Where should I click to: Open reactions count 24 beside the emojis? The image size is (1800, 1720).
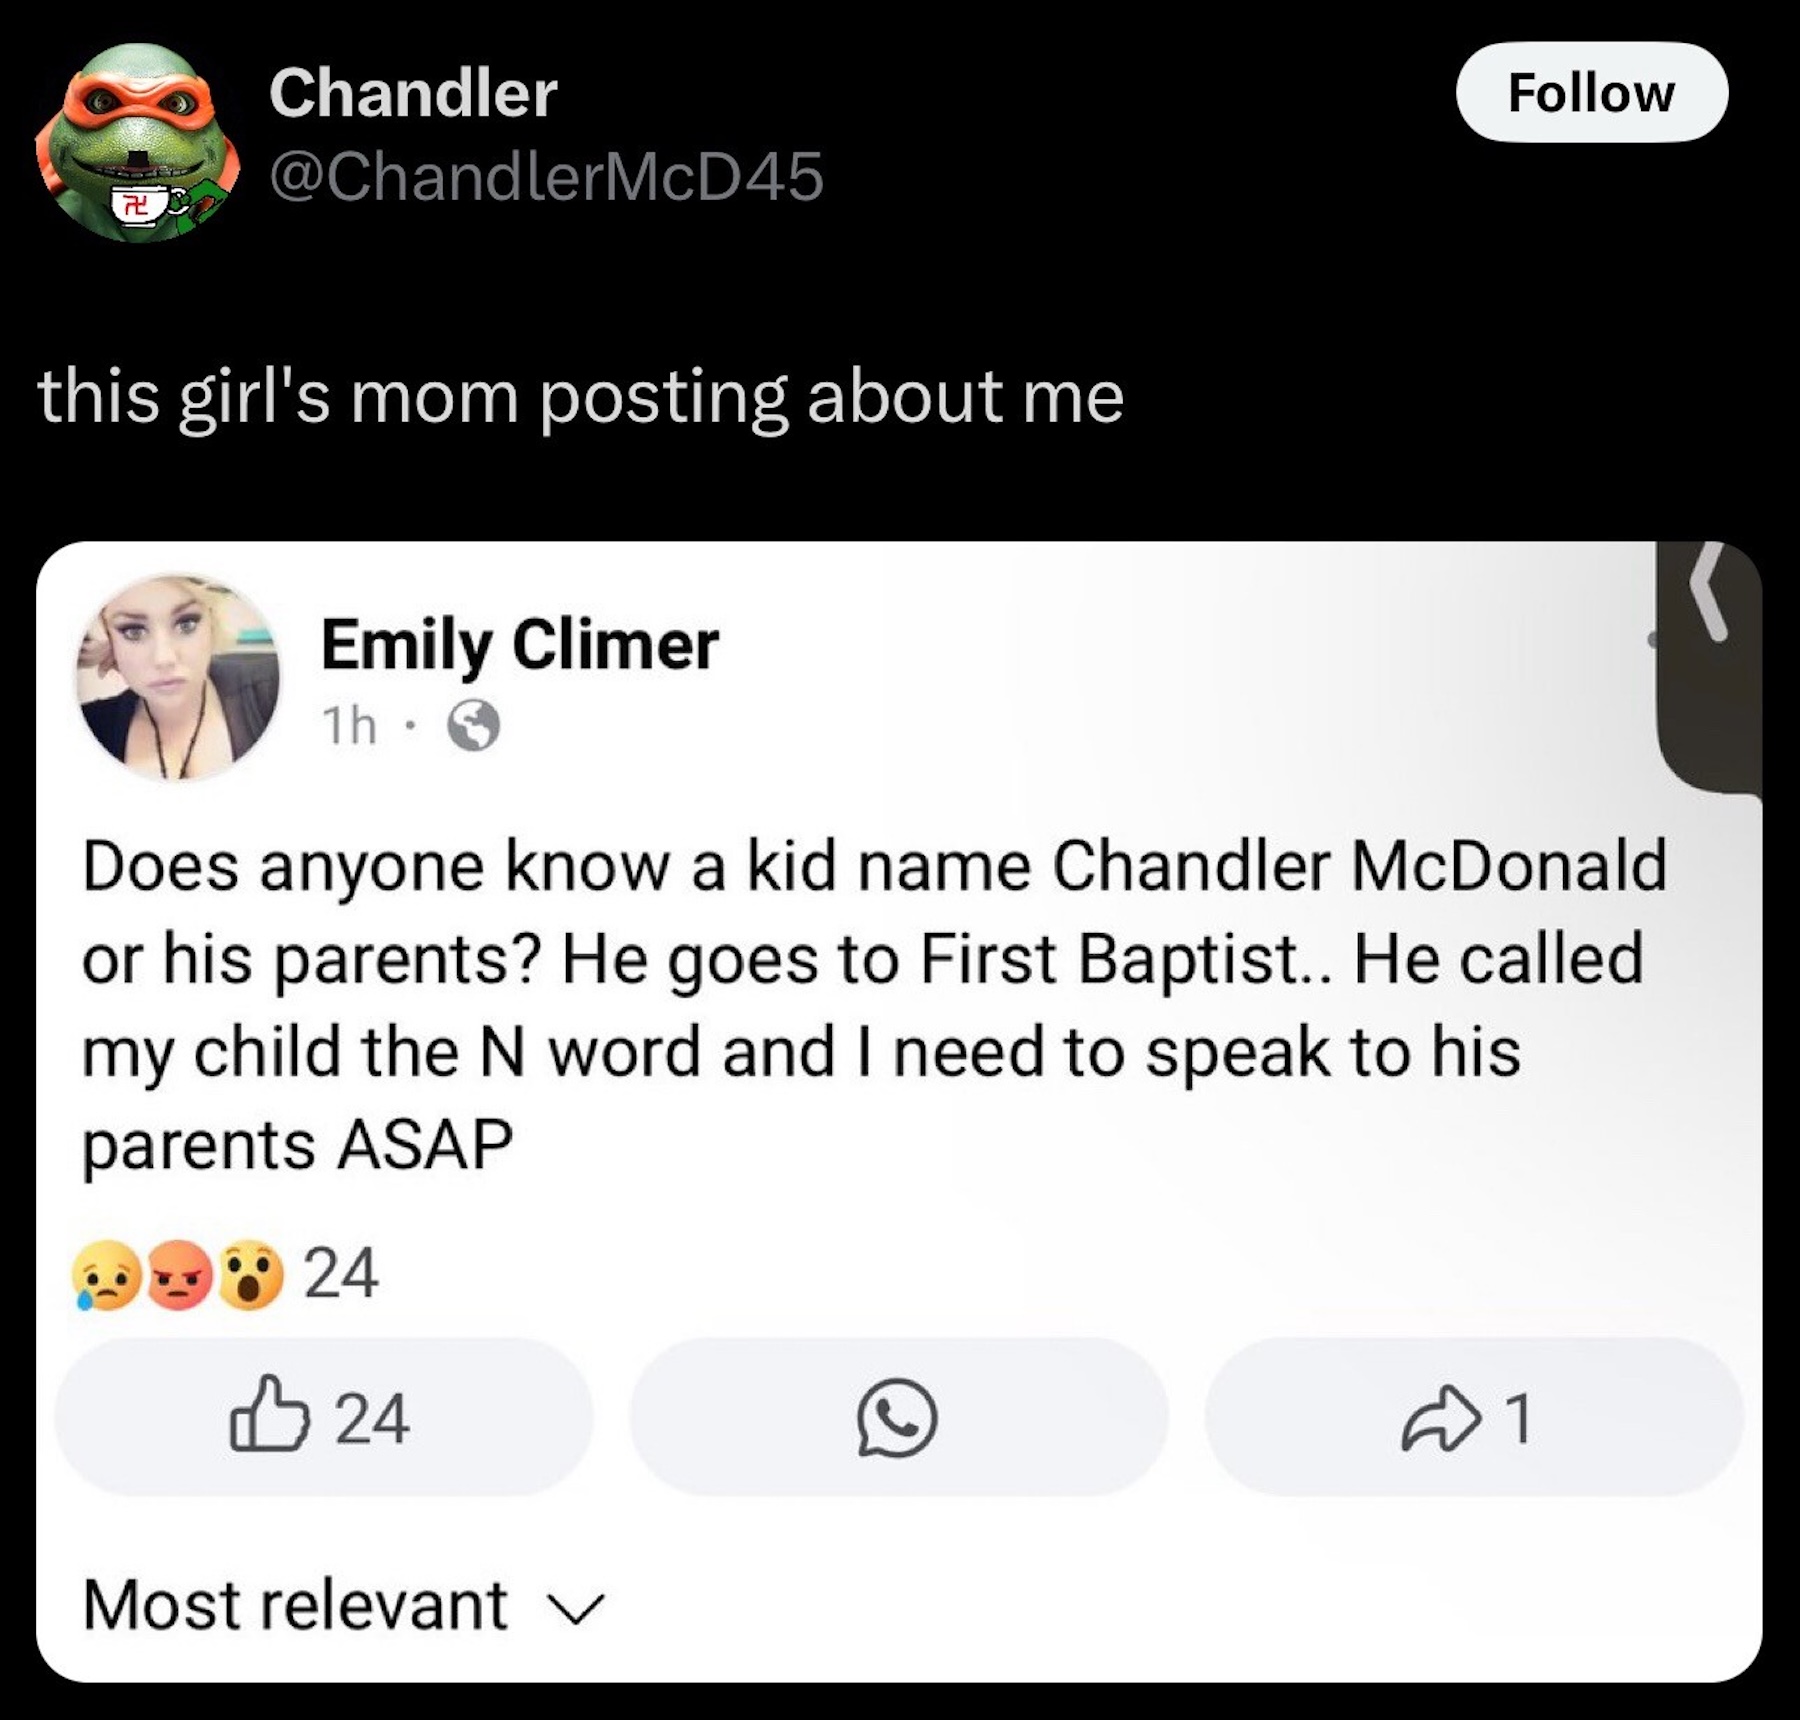341,1274
